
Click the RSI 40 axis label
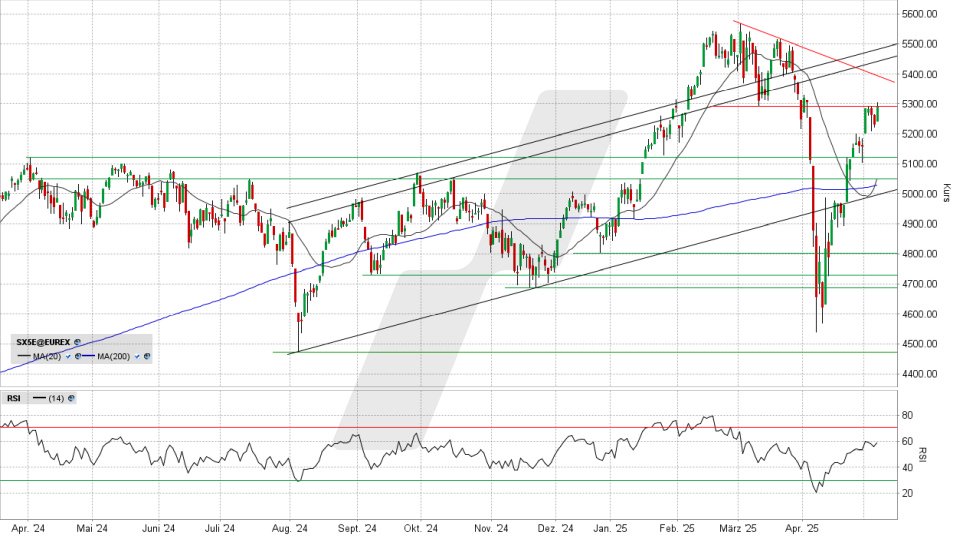coord(907,468)
